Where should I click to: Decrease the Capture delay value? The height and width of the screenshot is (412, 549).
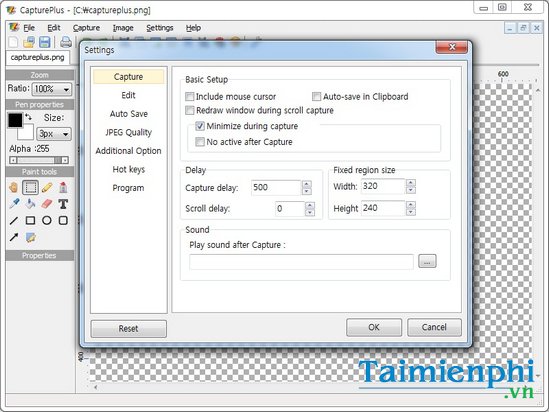[x=307, y=191]
